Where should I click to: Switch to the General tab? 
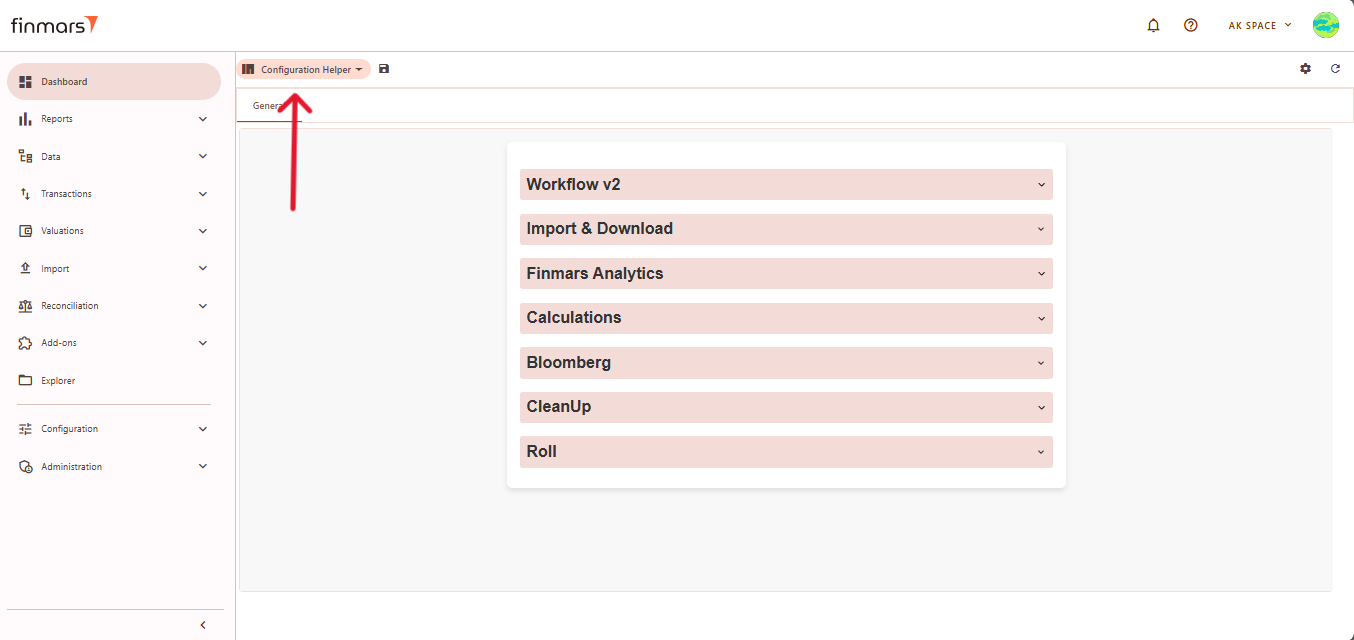pyautogui.click(x=267, y=106)
